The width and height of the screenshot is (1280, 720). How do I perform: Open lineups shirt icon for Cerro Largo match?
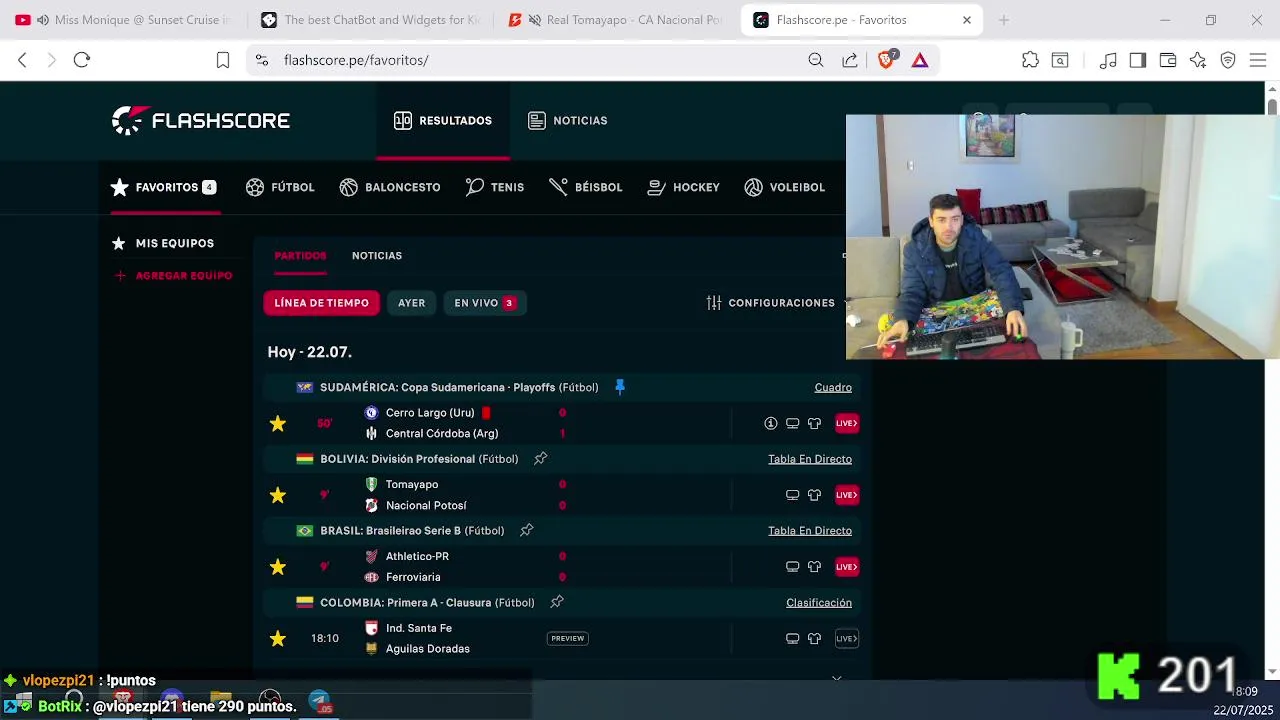(x=814, y=423)
